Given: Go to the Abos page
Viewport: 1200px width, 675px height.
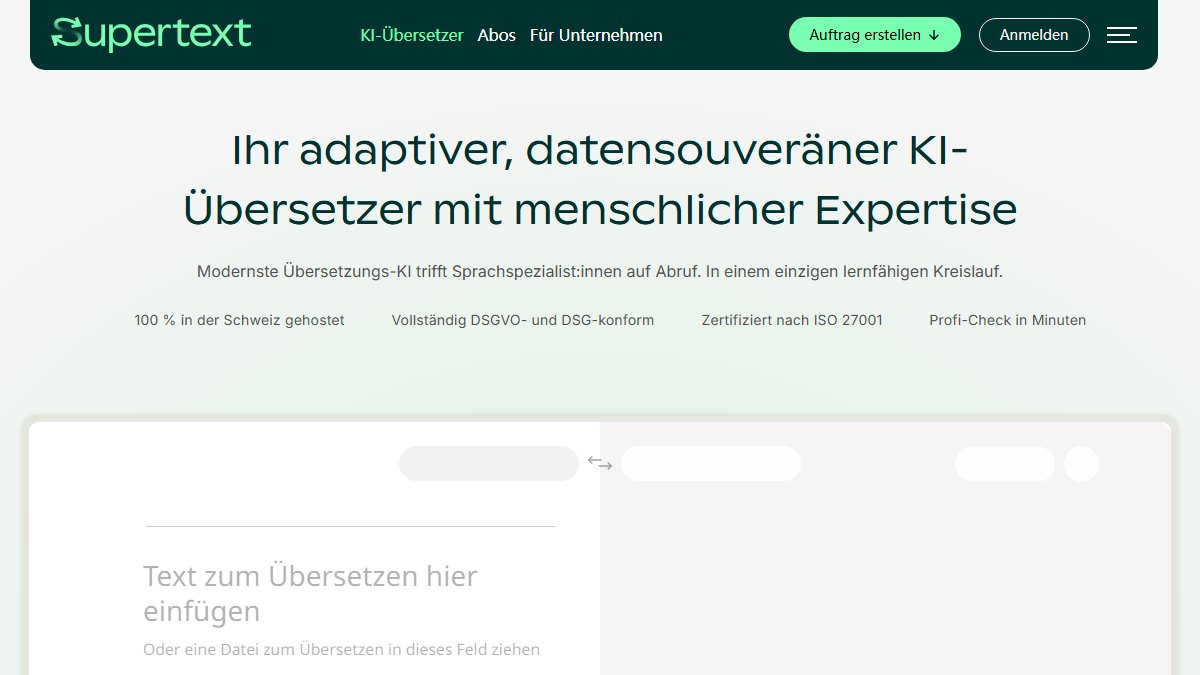Looking at the screenshot, I should coord(497,35).
